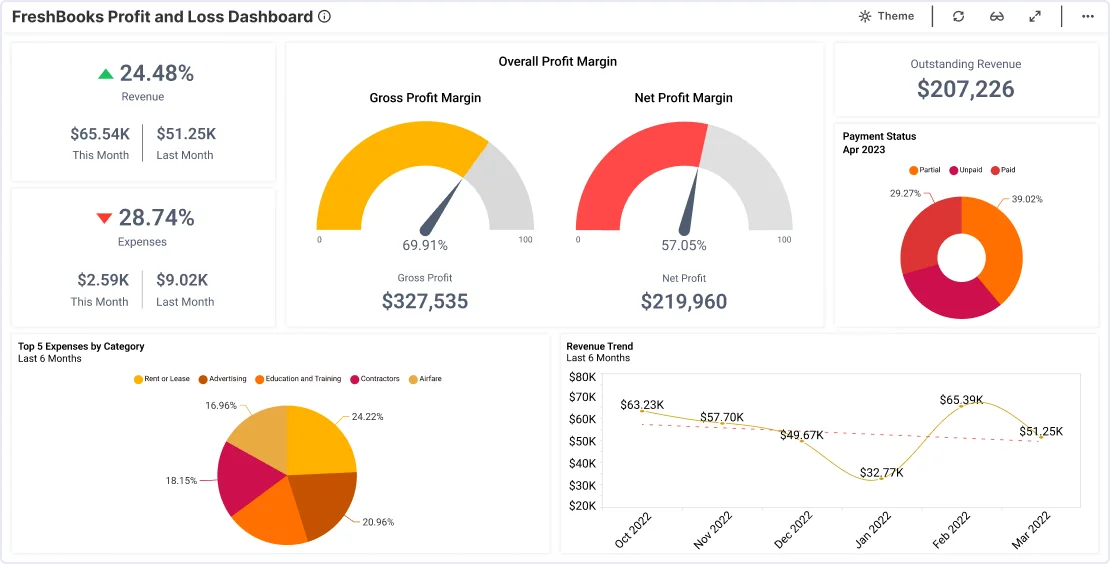1110x564 pixels.
Task: Open the Theme selector
Action: (887, 16)
